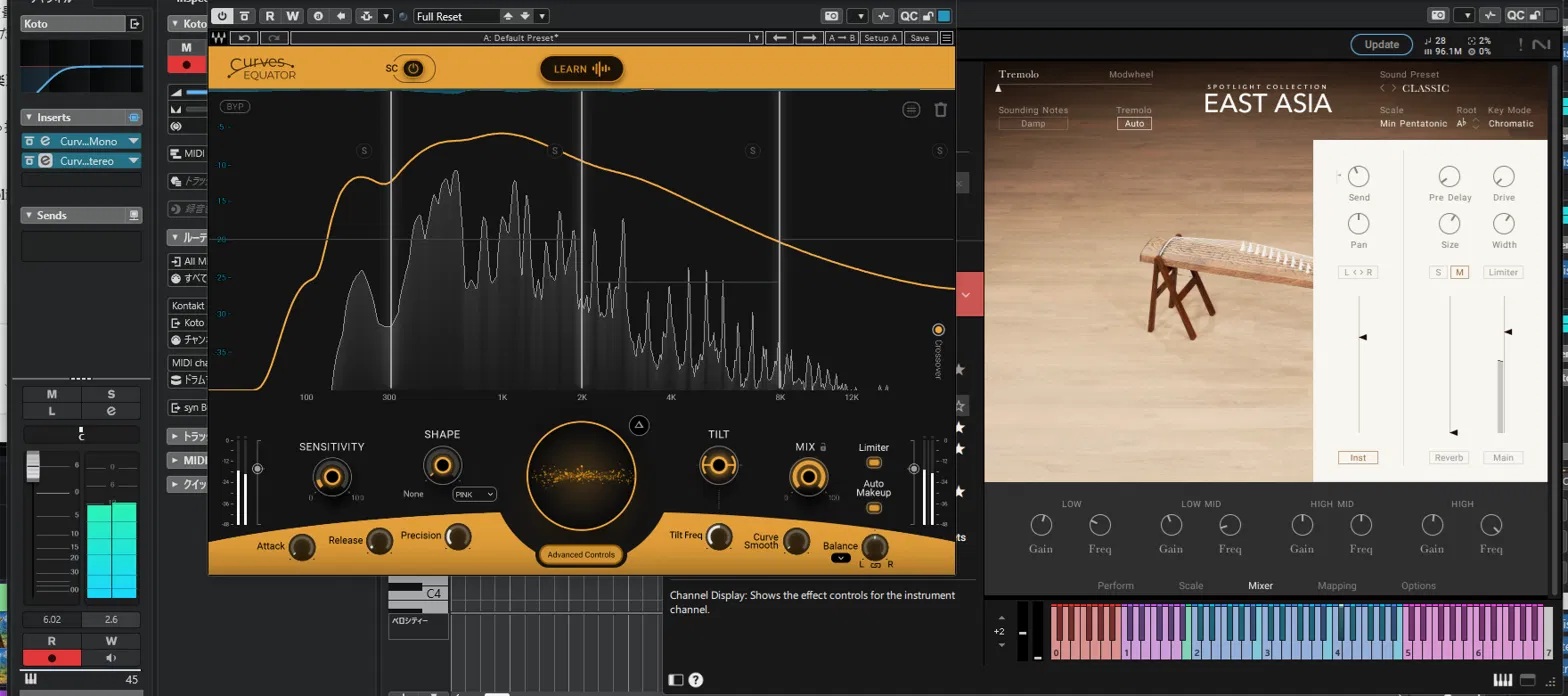Click the channel monitor speaker button
This screenshot has width=1568, height=696.
(111, 658)
